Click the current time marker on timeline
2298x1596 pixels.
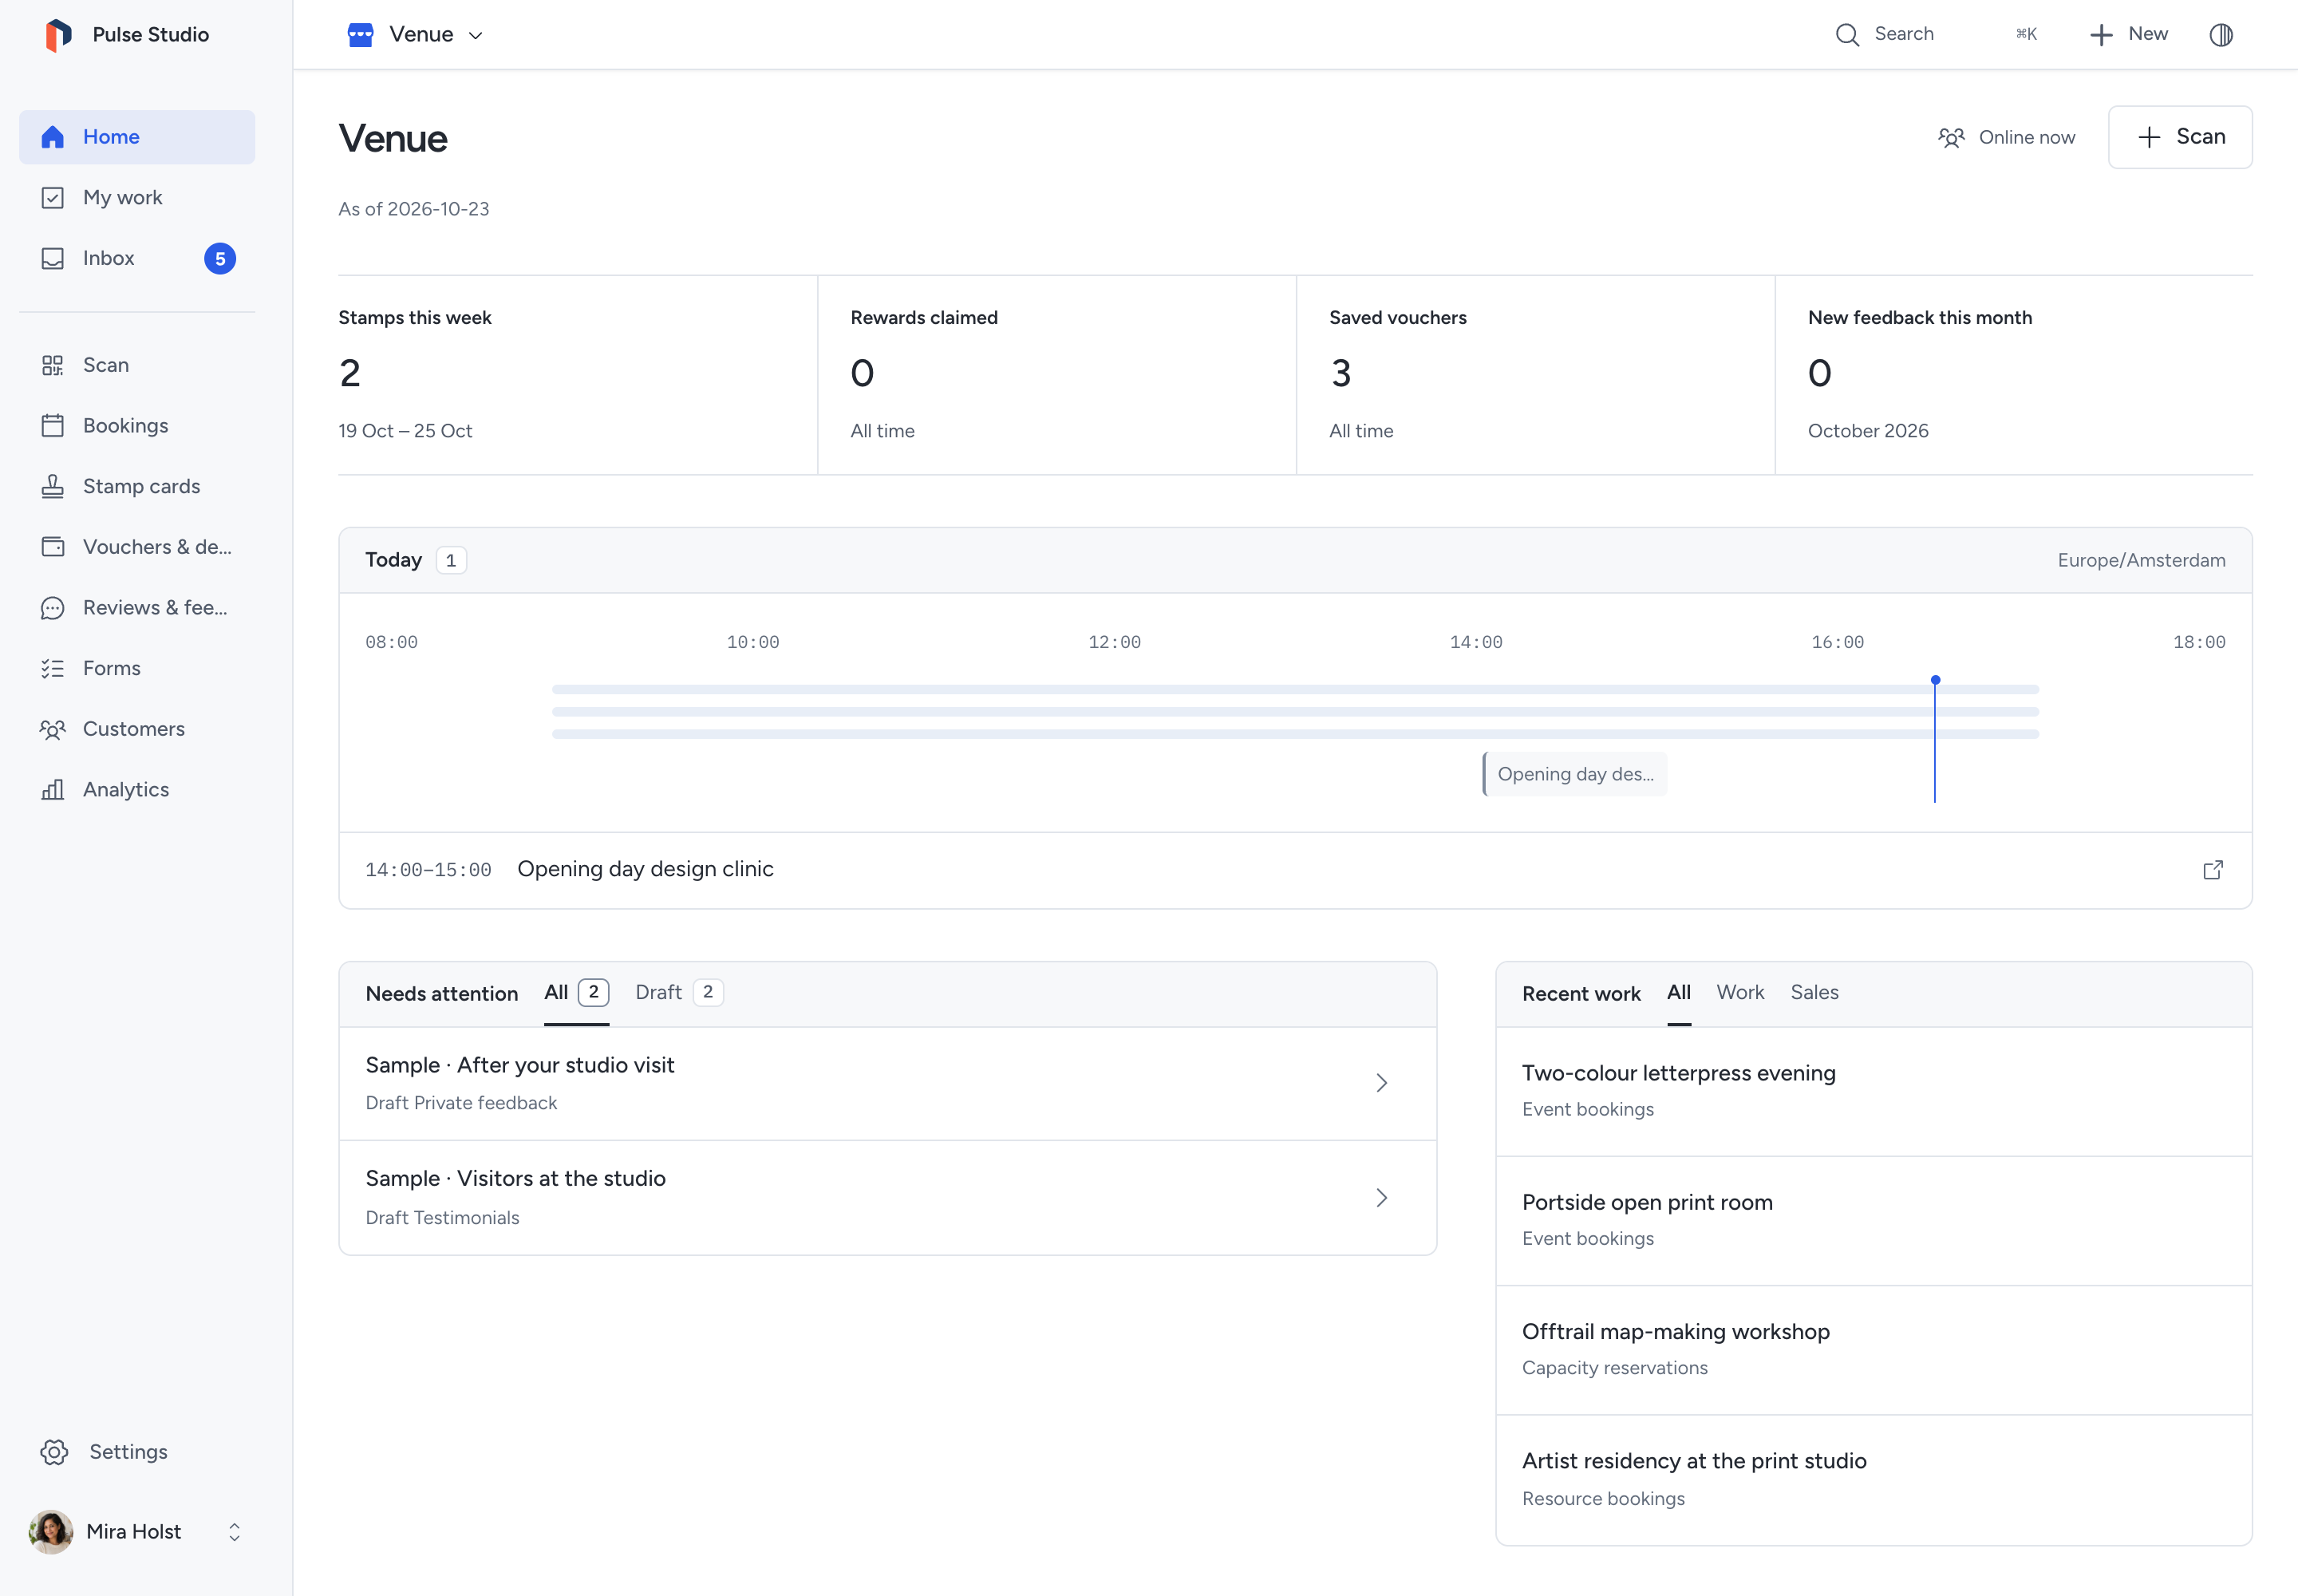(x=1935, y=740)
